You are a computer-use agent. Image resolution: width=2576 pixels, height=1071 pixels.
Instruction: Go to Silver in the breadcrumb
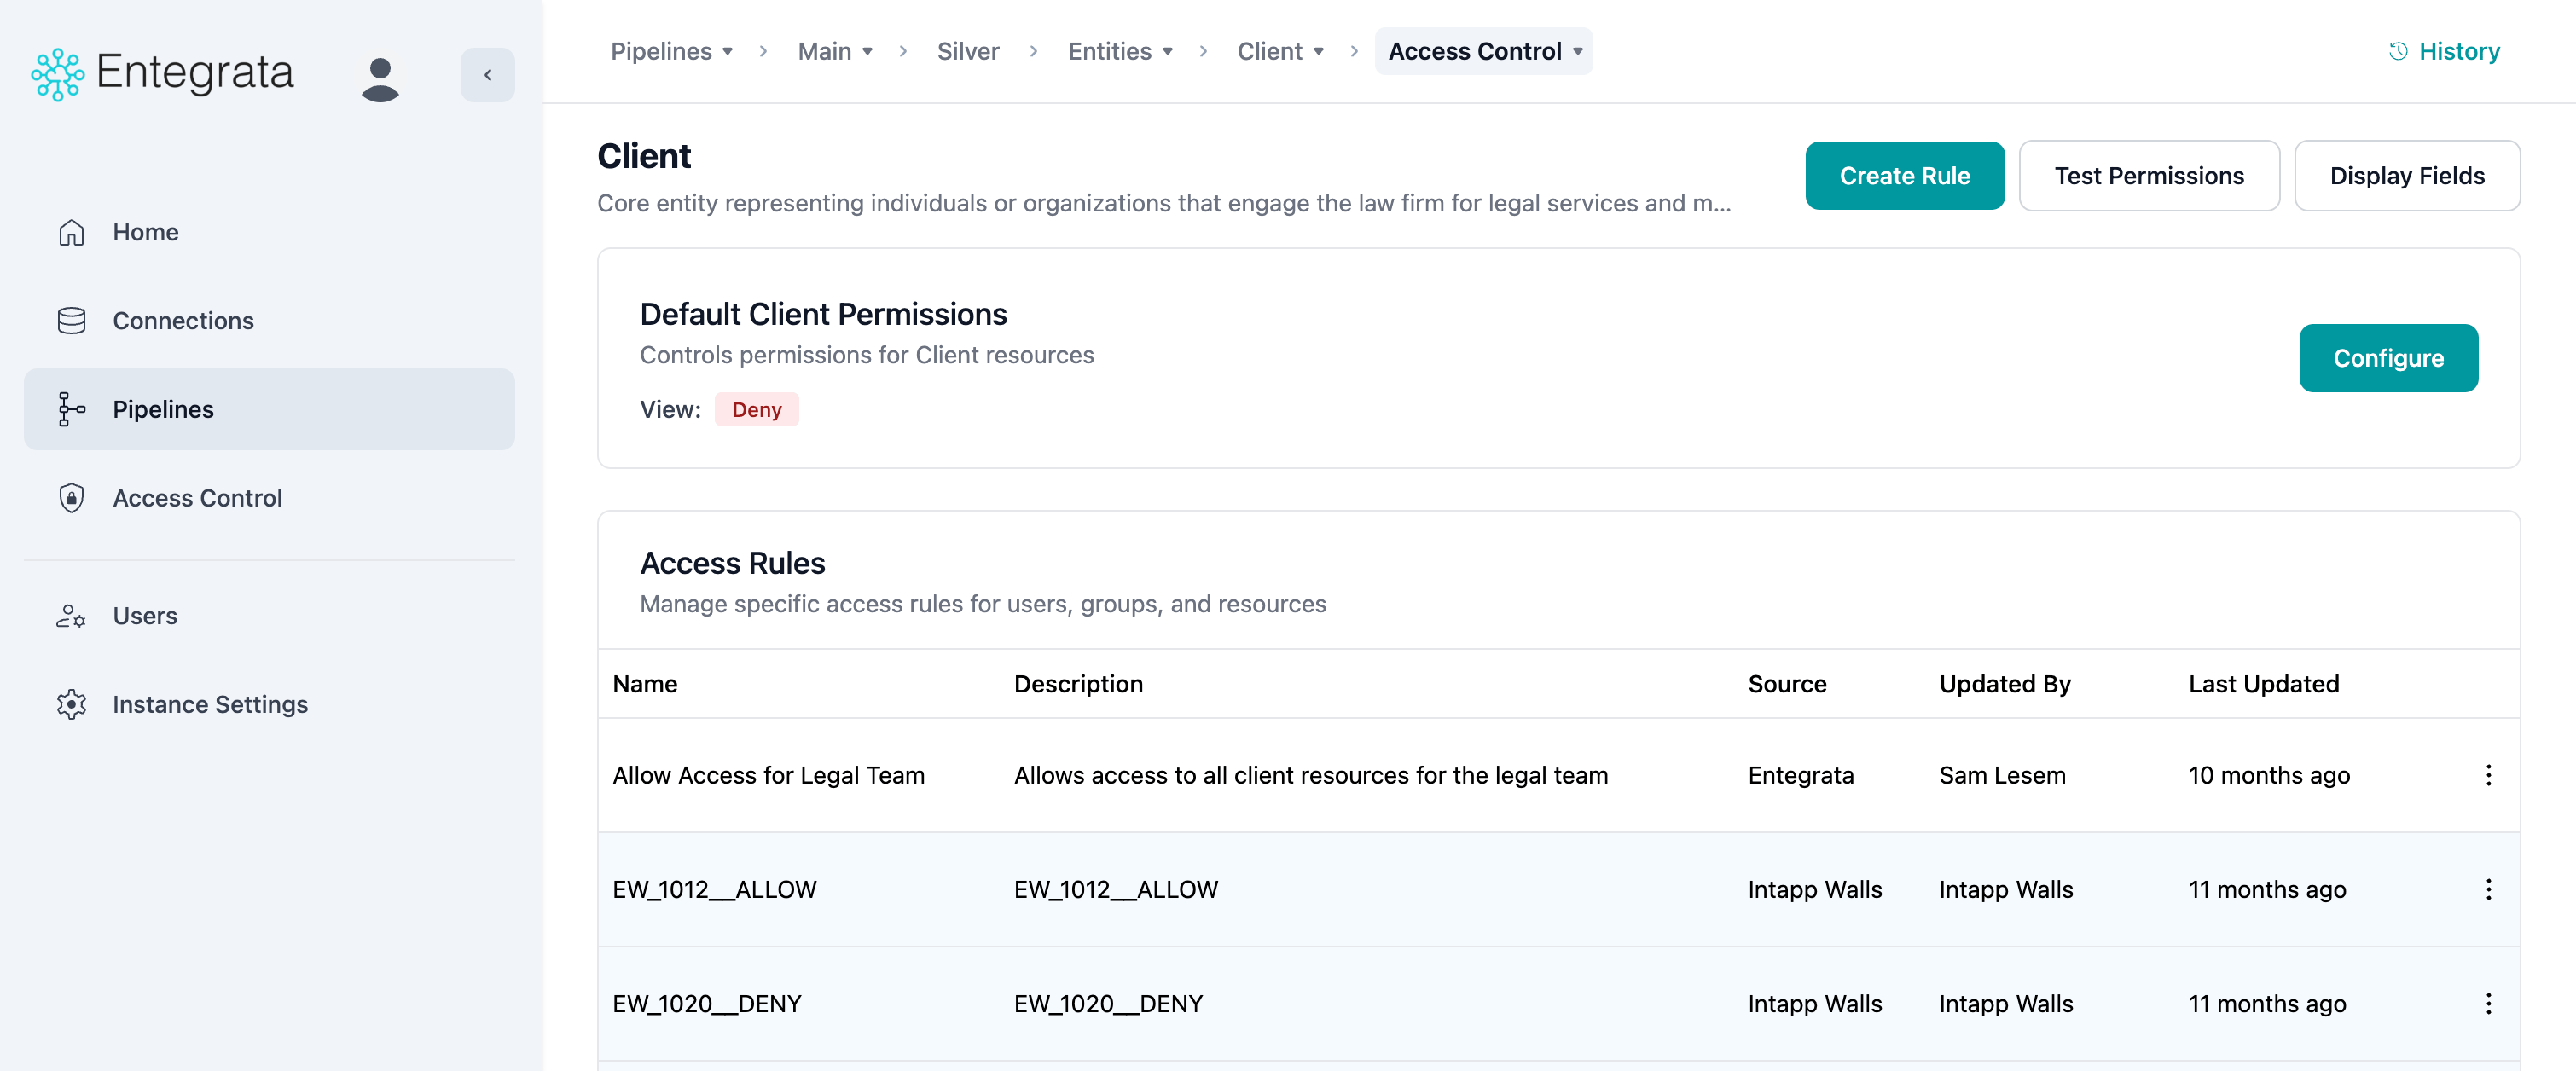pos(967,51)
